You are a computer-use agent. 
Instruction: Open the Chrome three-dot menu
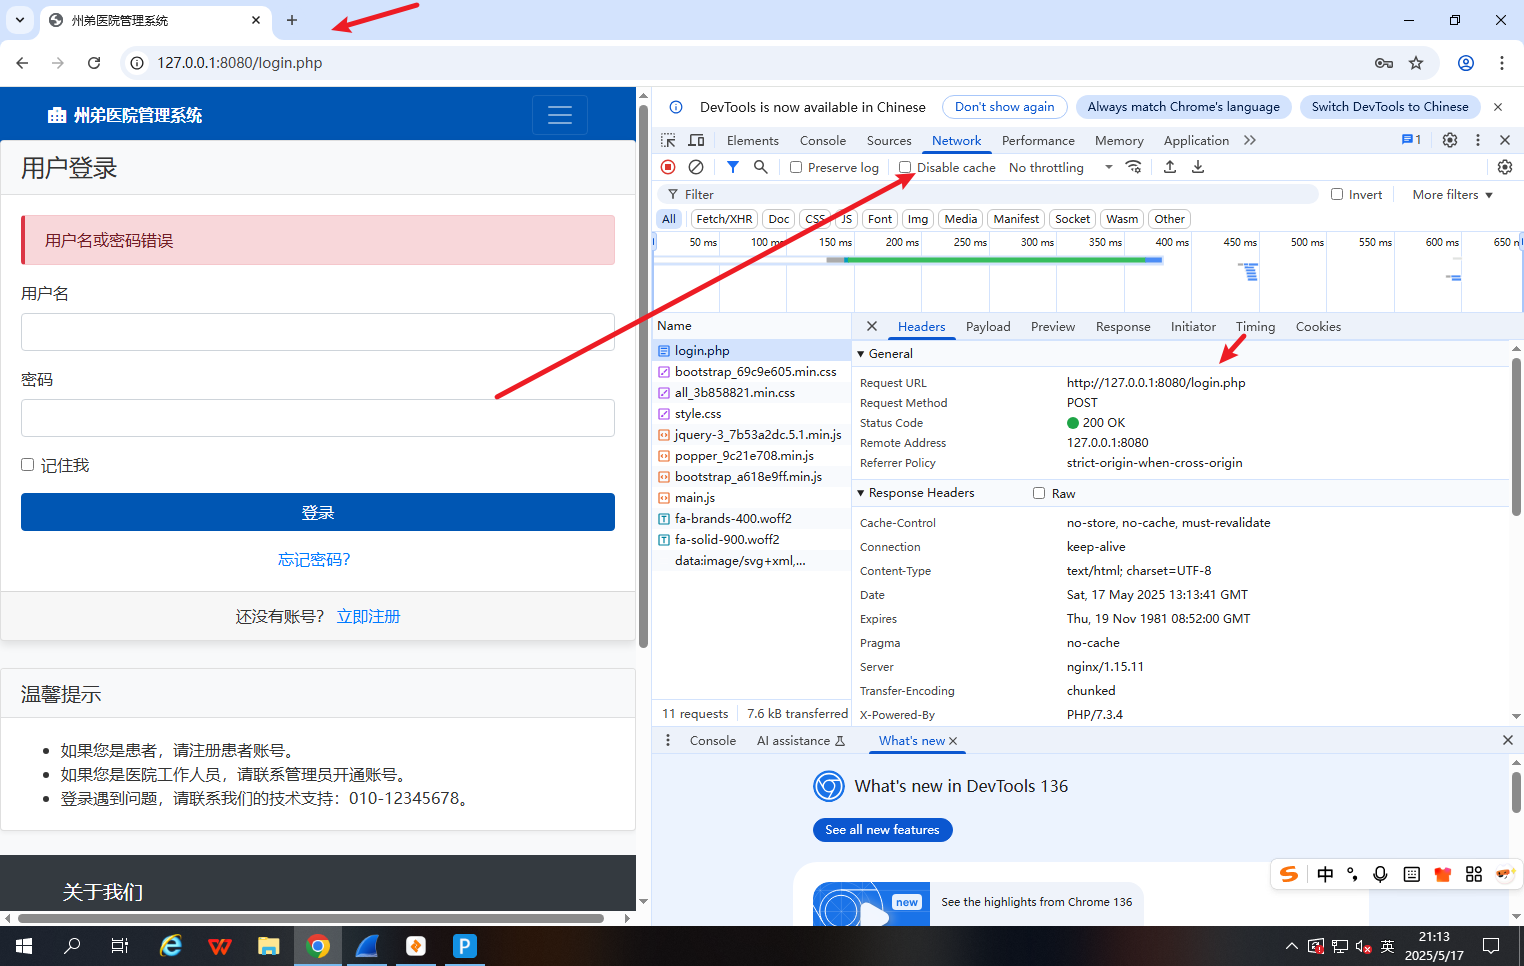1502,63
